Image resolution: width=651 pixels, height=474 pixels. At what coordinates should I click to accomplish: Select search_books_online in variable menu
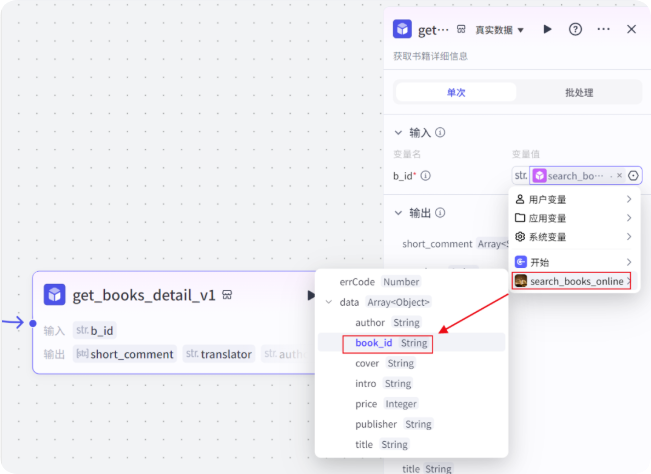[x=572, y=281]
